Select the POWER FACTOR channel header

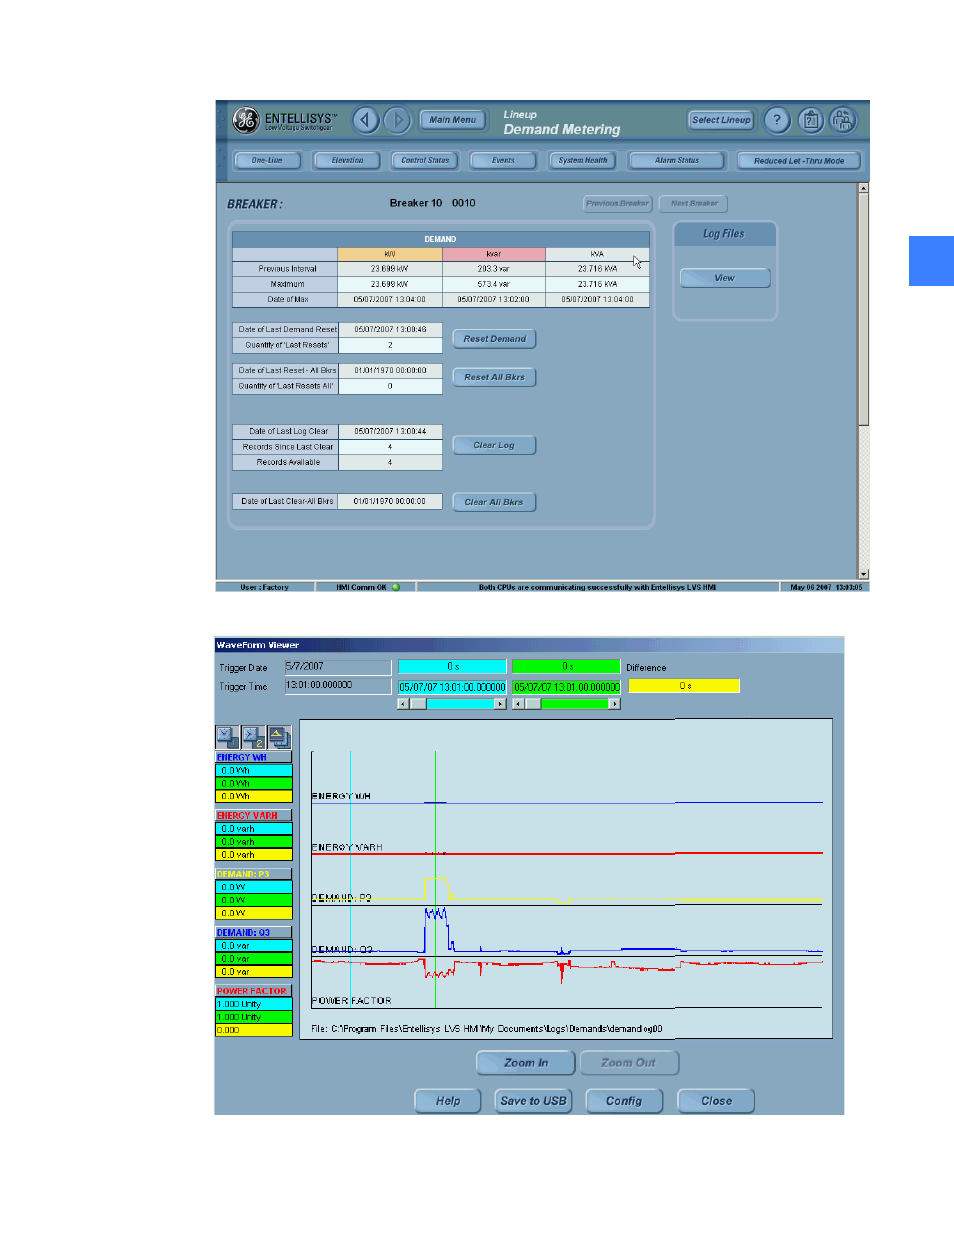254,991
